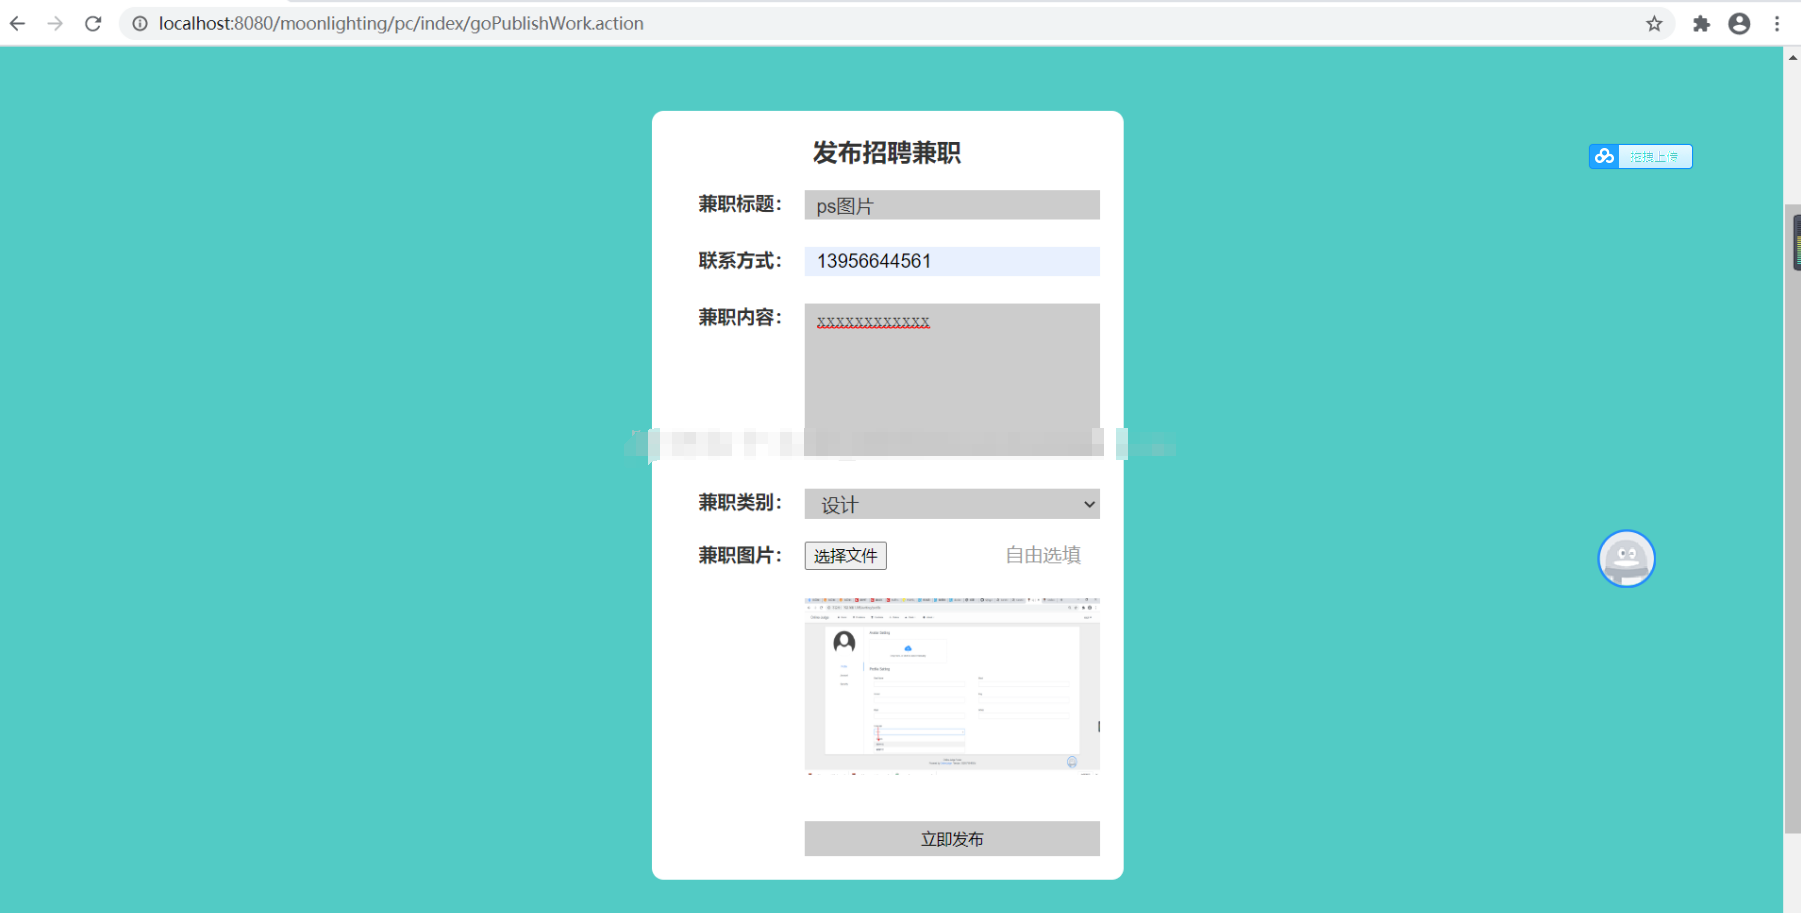
Task: Click the 兼职标题 label
Action: coord(739,204)
